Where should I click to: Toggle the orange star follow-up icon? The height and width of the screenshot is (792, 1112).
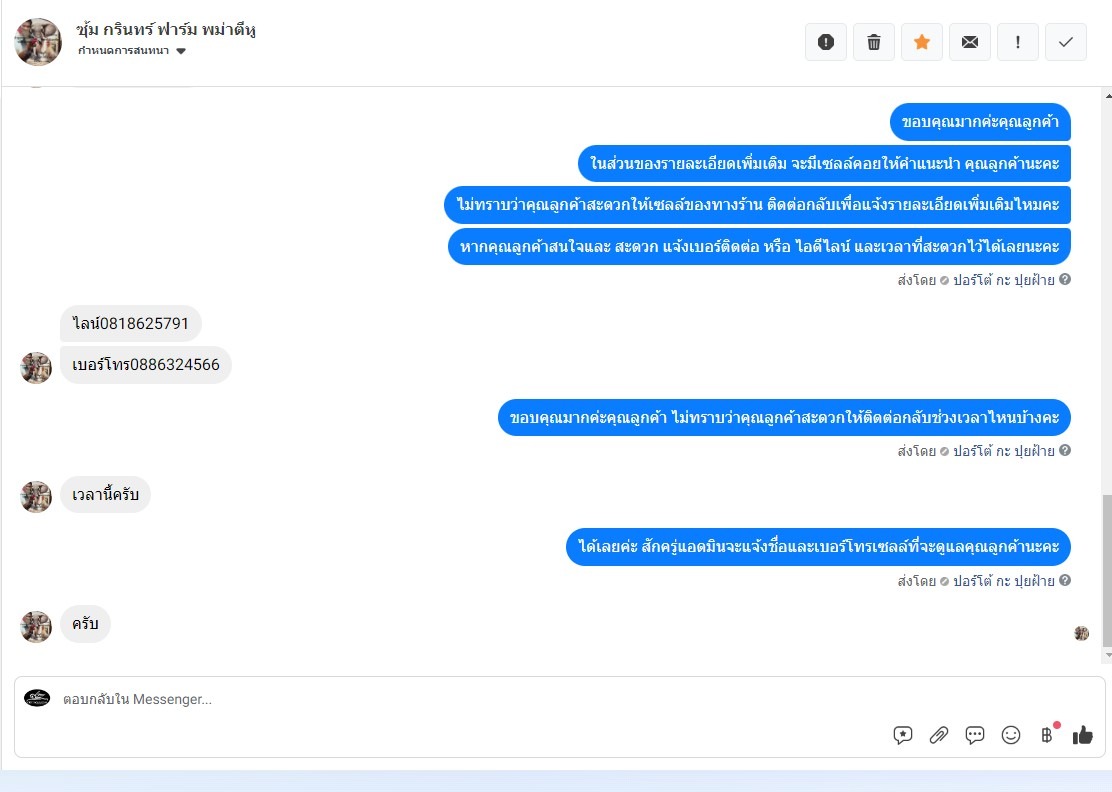tap(922, 42)
